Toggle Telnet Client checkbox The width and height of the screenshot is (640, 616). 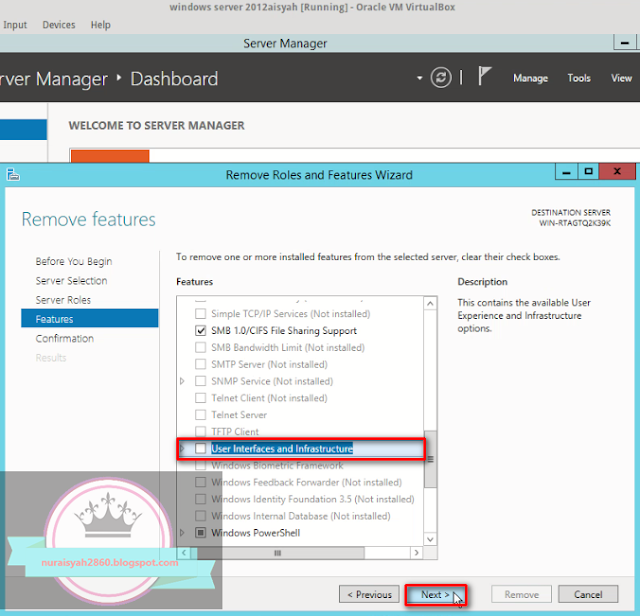(x=200, y=398)
